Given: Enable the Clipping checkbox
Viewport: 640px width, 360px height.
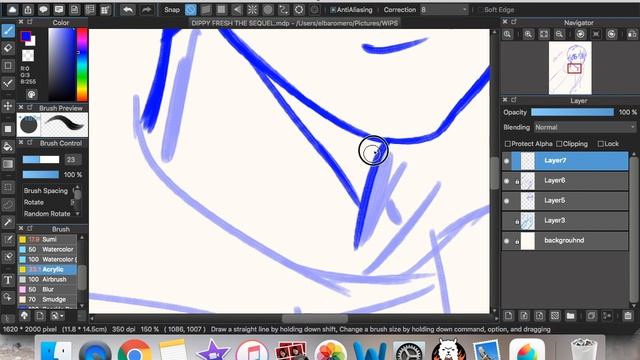Looking at the screenshot, I should tap(559, 144).
